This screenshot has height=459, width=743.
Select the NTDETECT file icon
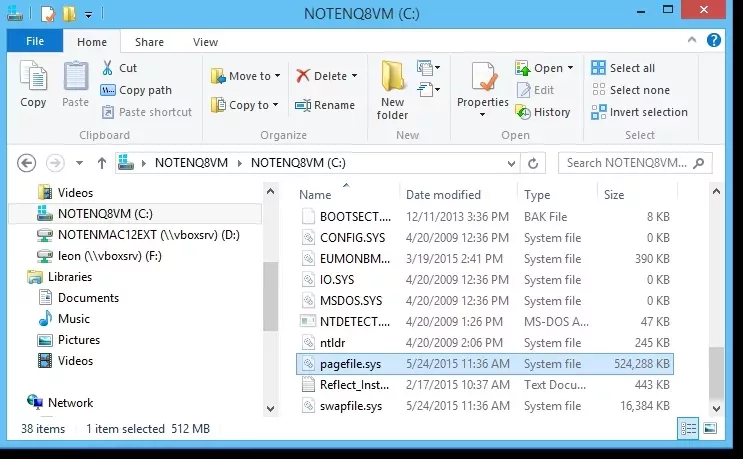pyautogui.click(x=308, y=322)
